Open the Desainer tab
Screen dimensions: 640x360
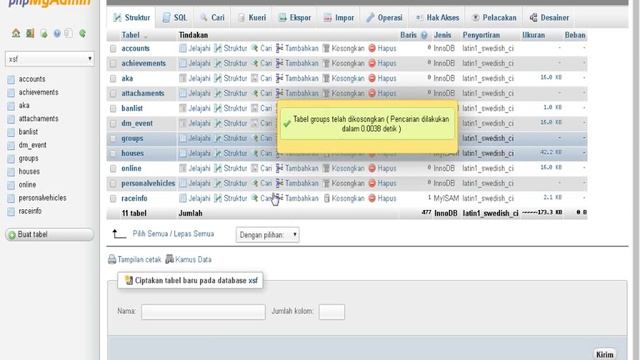coord(549,18)
